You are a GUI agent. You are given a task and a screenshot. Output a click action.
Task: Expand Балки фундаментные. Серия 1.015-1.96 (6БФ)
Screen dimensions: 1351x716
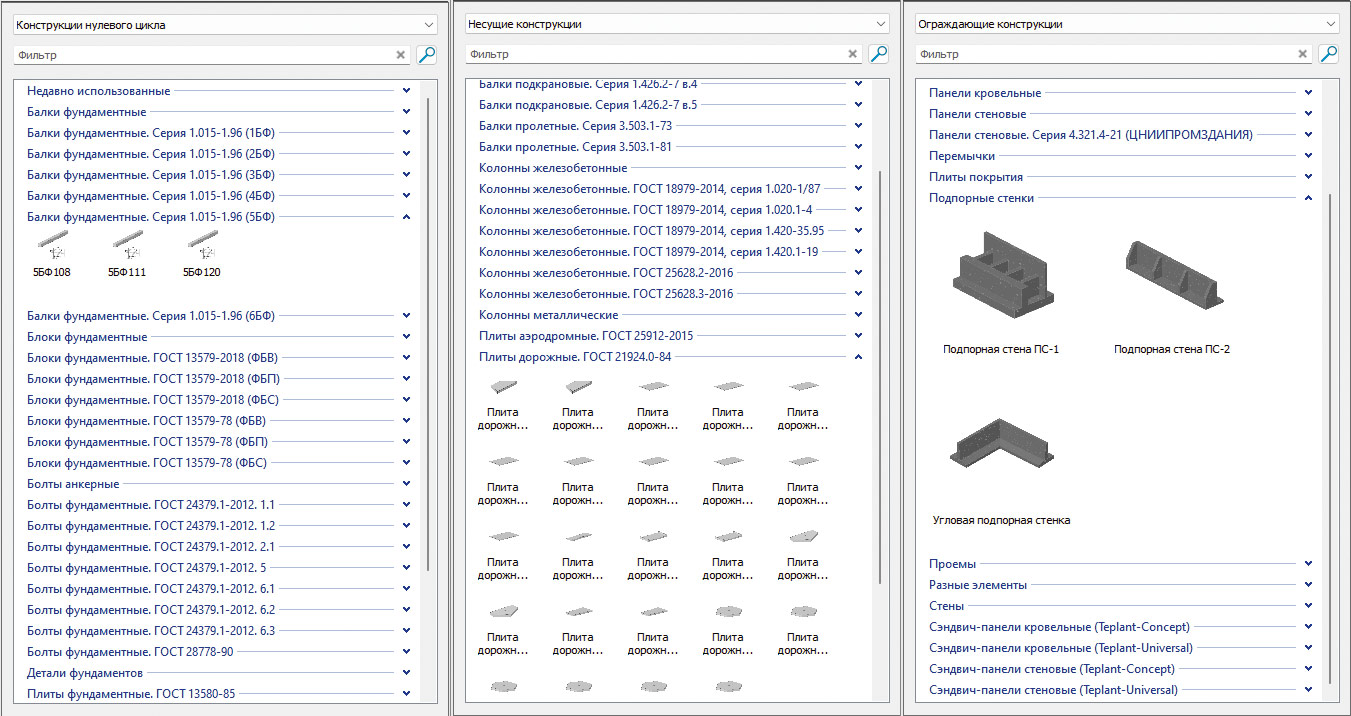click(x=407, y=316)
